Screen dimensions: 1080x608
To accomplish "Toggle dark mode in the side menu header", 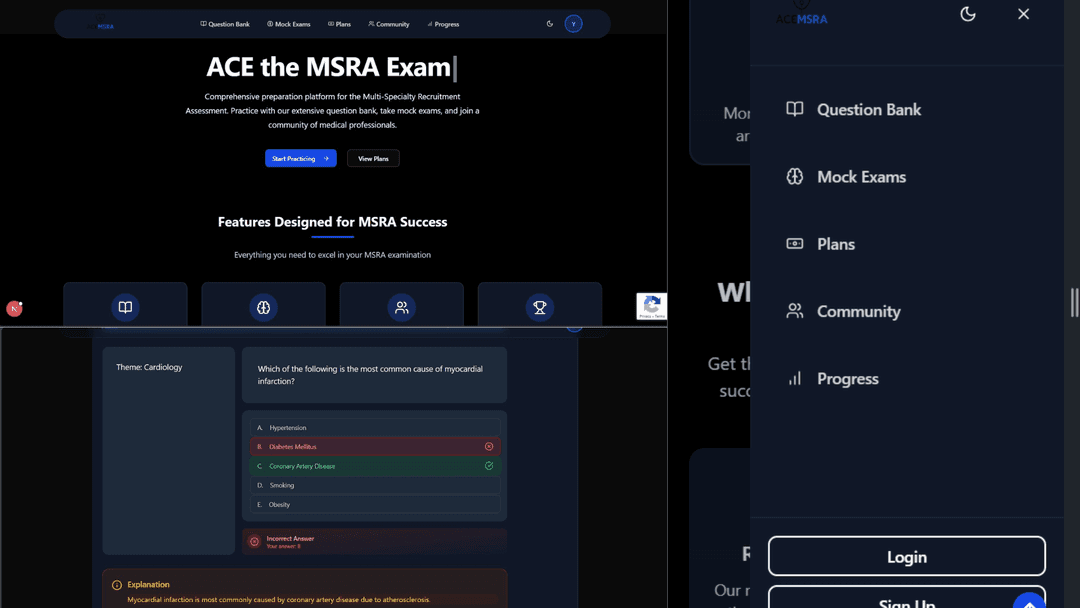I will 967,14.
